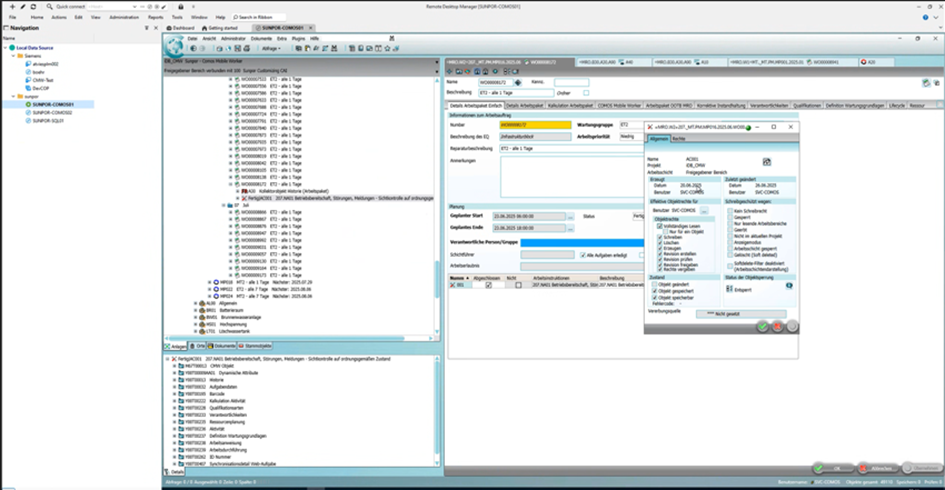Click the 'Nicht gesetzt' Vererbungsquelle button
The image size is (945, 490).
(743, 314)
